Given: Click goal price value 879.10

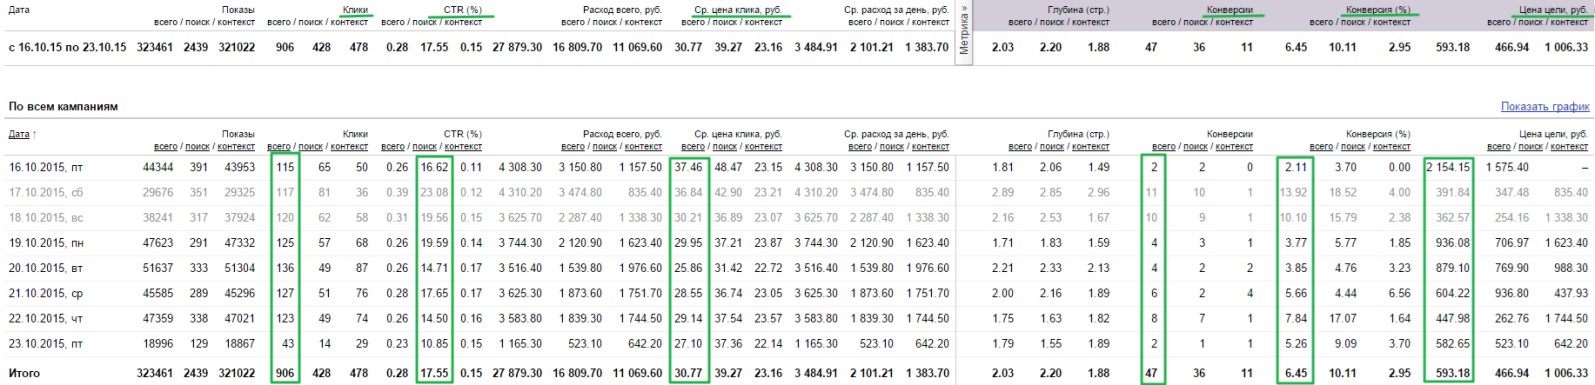Looking at the screenshot, I should [1453, 268].
